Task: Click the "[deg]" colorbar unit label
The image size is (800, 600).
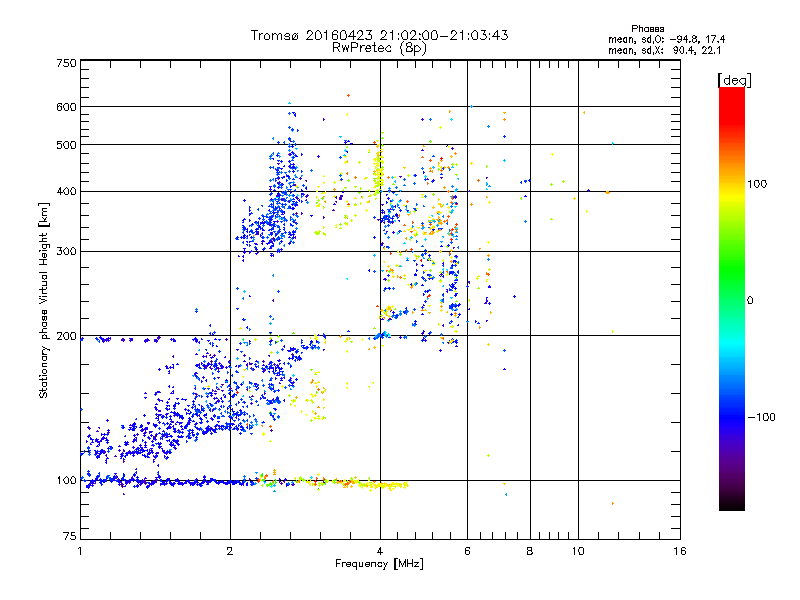Action: tap(734, 80)
